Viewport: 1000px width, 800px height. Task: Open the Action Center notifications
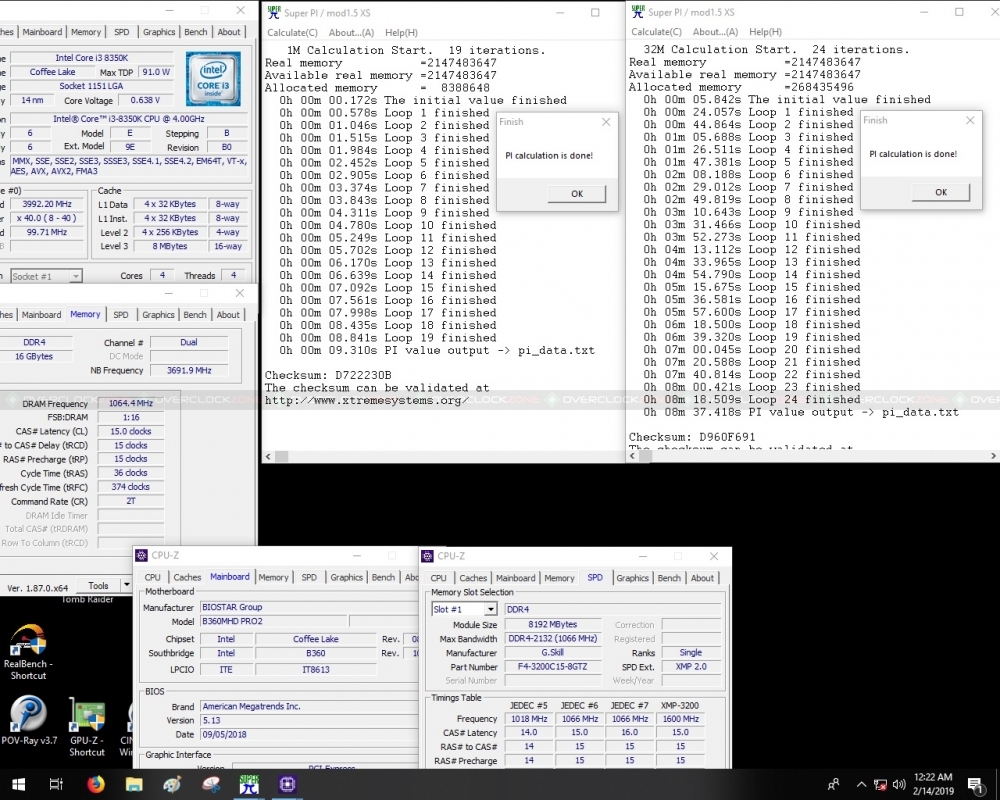tap(975, 785)
